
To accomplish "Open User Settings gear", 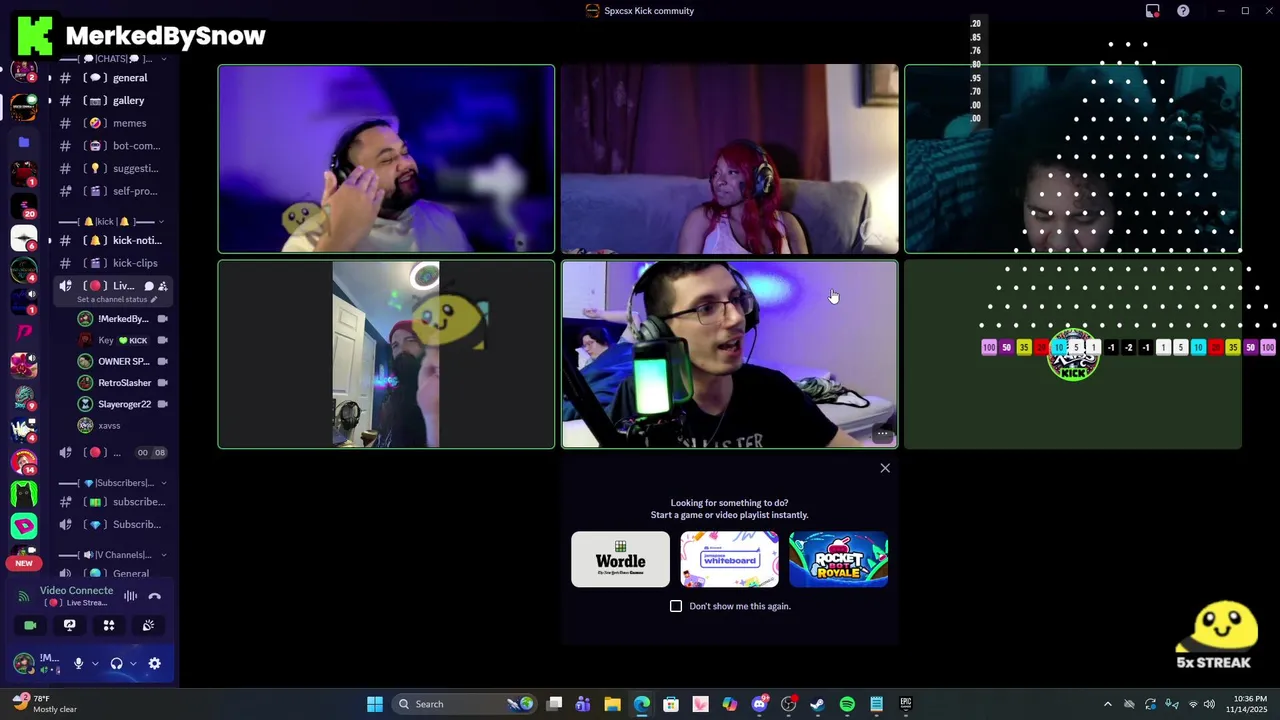I will (155, 663).
